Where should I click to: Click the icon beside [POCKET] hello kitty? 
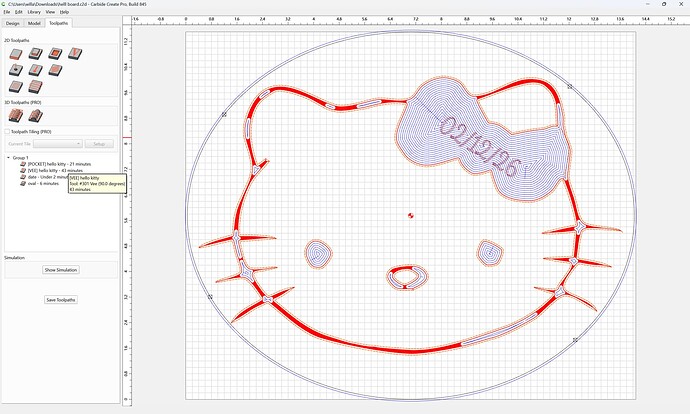tap(23, 164)
